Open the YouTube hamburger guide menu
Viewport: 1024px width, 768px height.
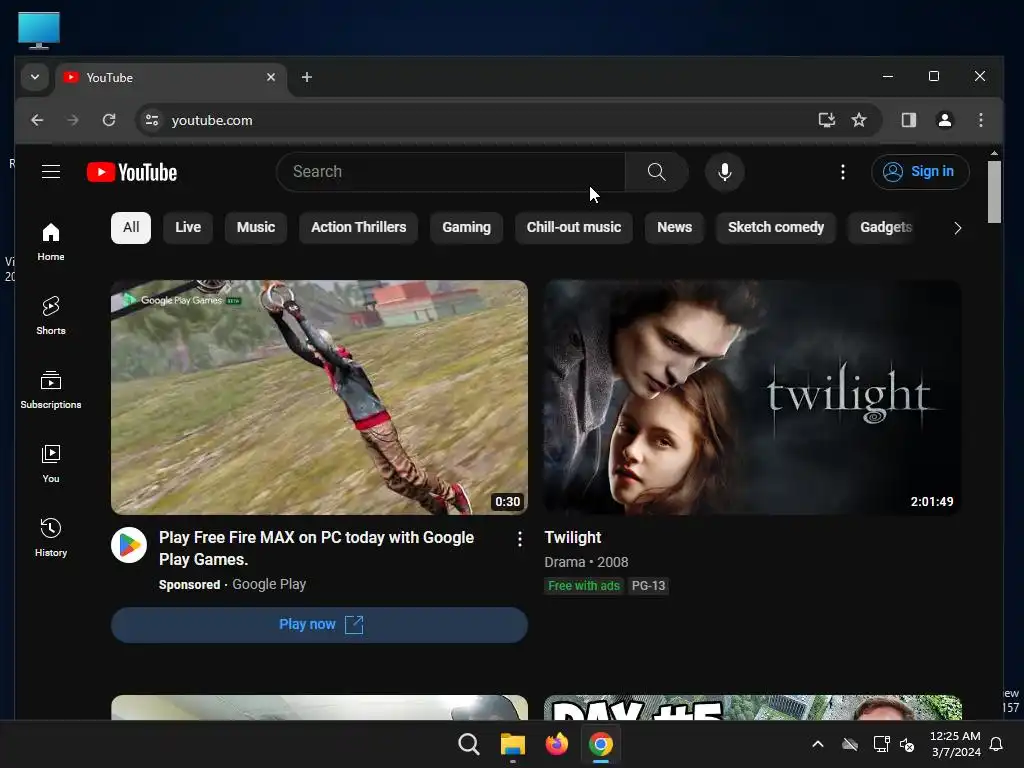coord(51,172)
